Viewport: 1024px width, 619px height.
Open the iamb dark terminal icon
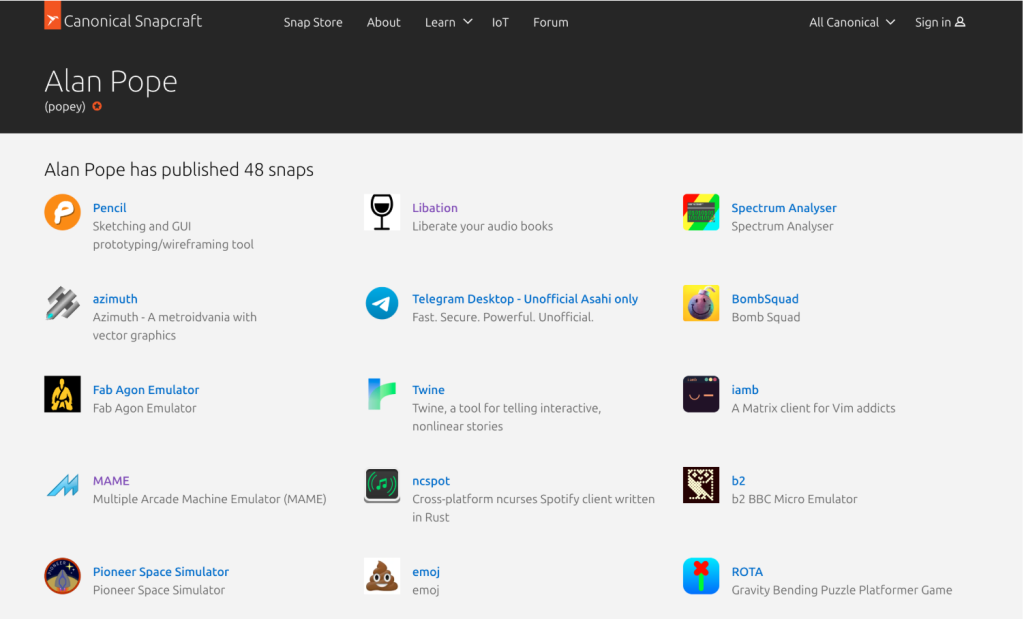(701, 394)
